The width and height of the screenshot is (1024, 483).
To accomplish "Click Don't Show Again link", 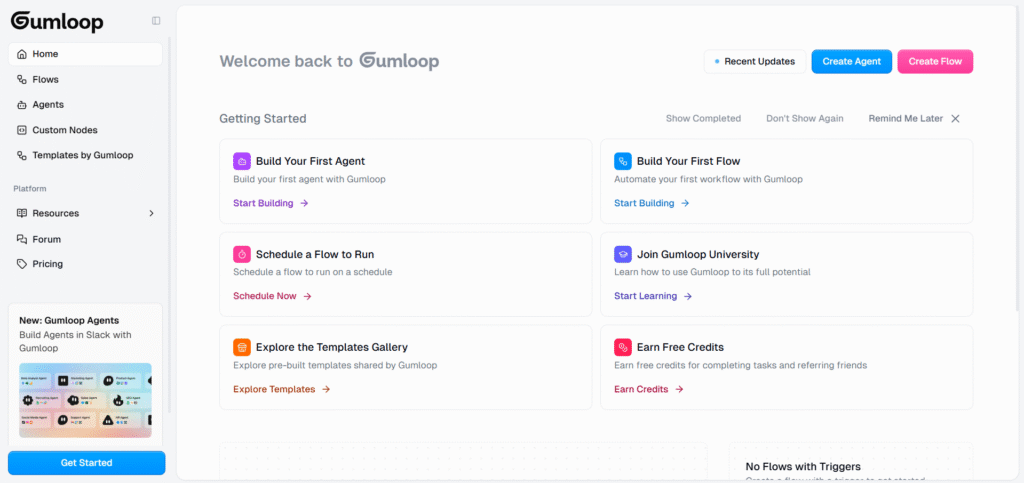I will pyautogui.click(x=805, y=119).
